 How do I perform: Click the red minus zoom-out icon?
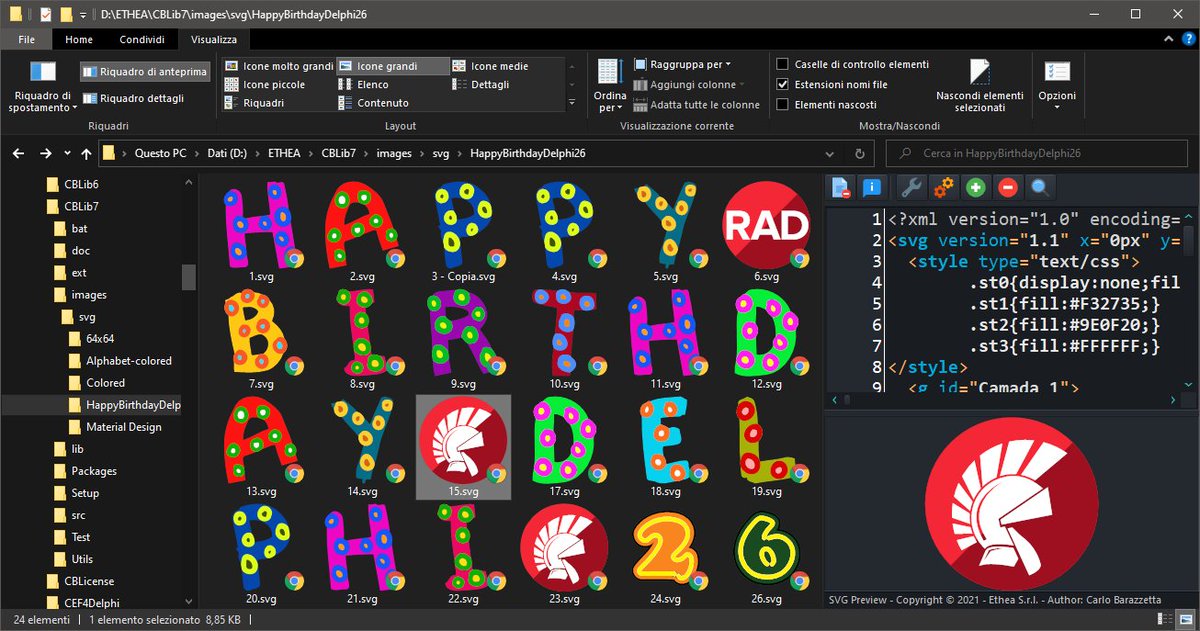tap(1008, 186)
